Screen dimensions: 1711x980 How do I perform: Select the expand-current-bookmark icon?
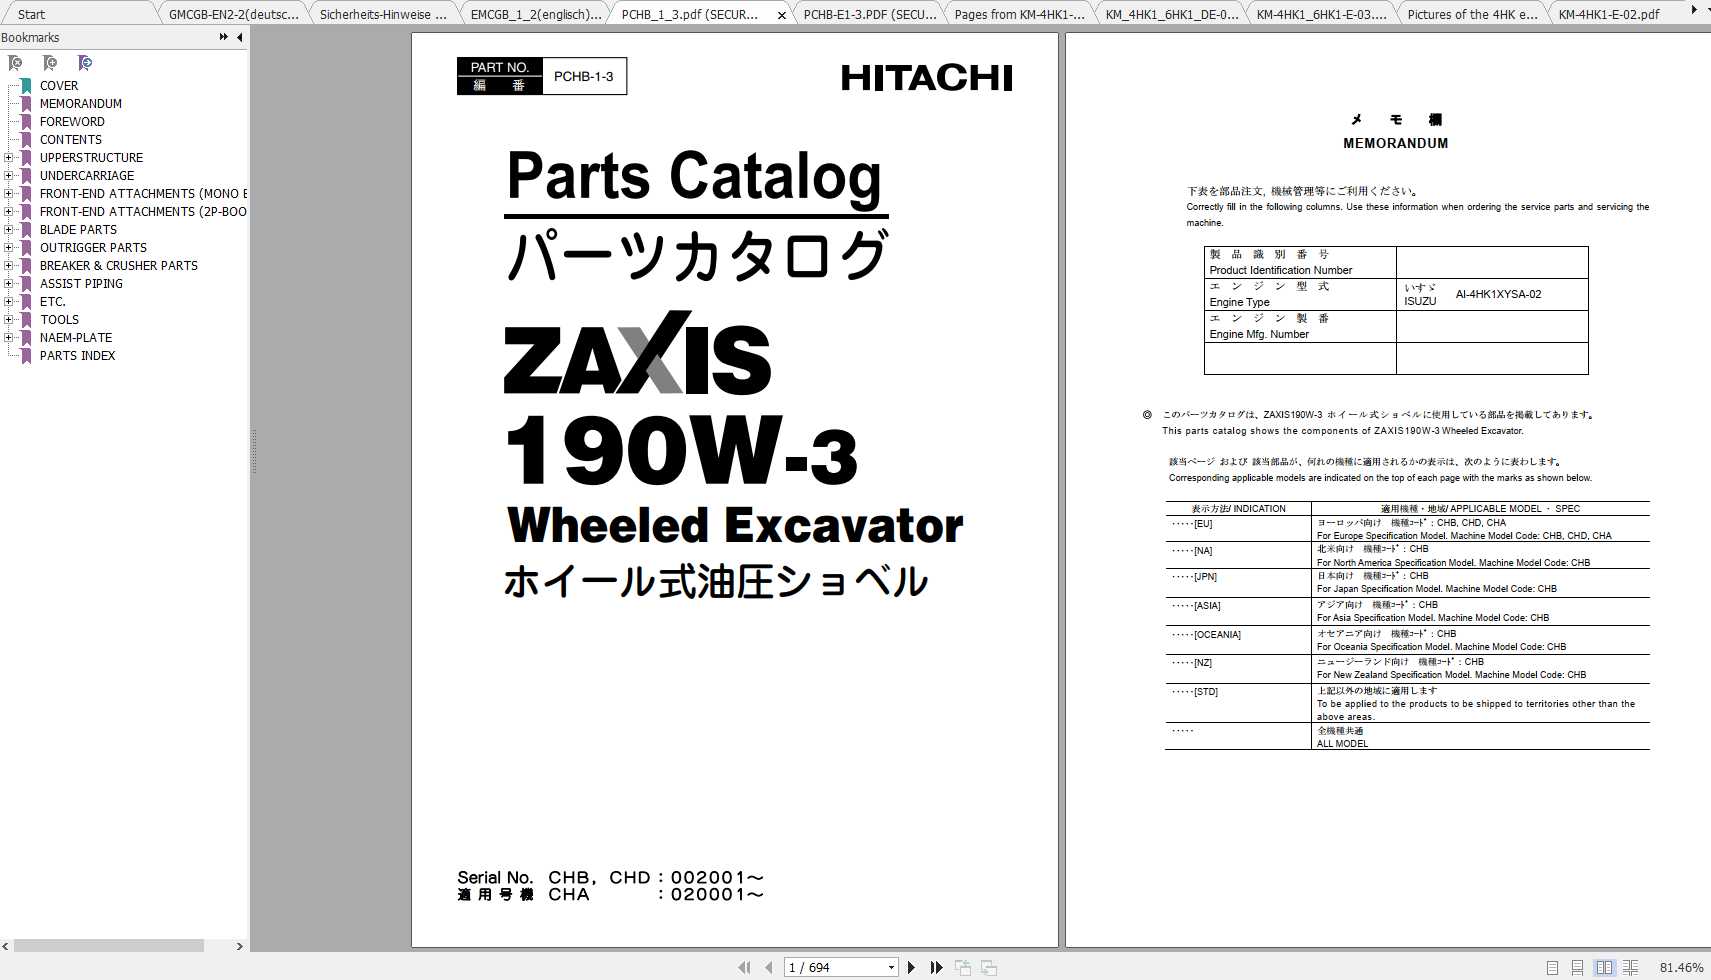50,63
